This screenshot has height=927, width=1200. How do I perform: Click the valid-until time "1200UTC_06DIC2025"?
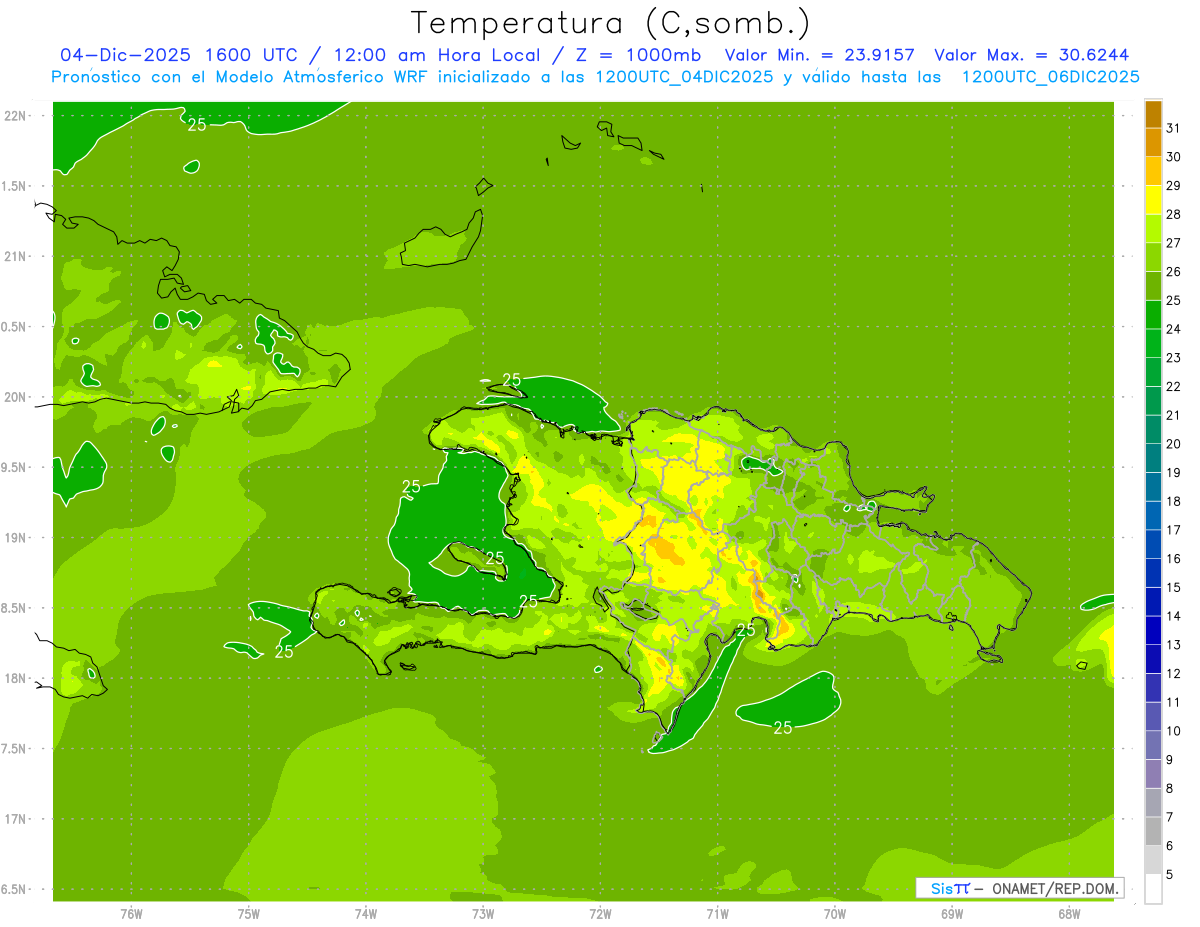1050,77
